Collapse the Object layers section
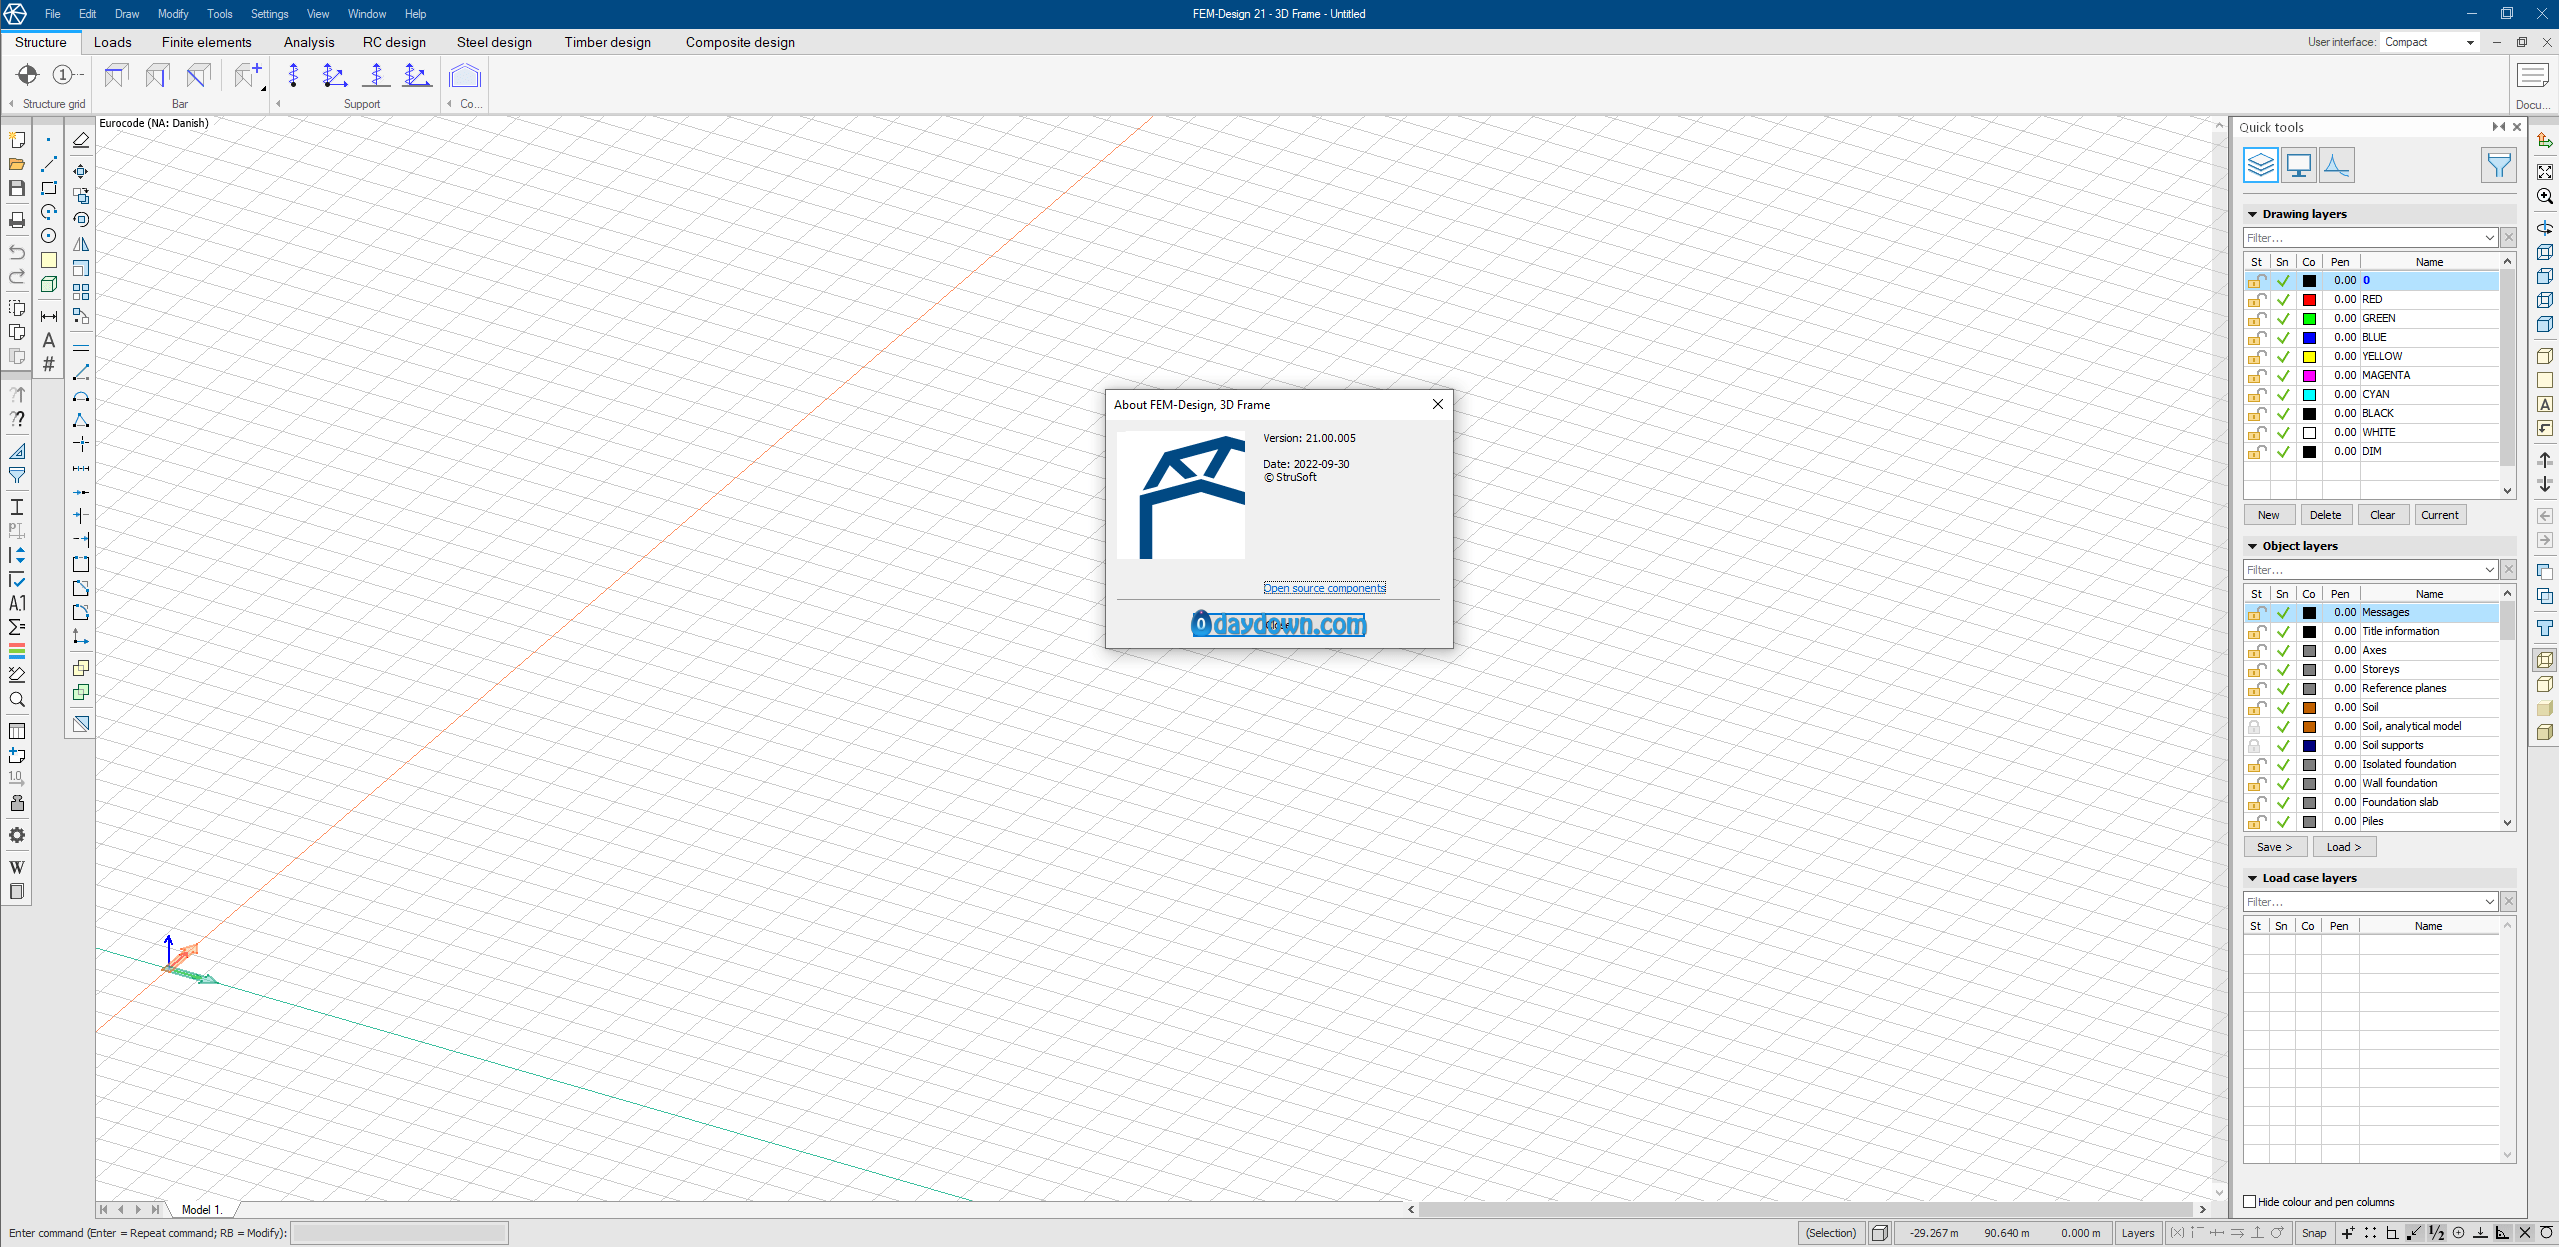The width and height of the screenshot is (2559, 1247). coord(2253,546)
